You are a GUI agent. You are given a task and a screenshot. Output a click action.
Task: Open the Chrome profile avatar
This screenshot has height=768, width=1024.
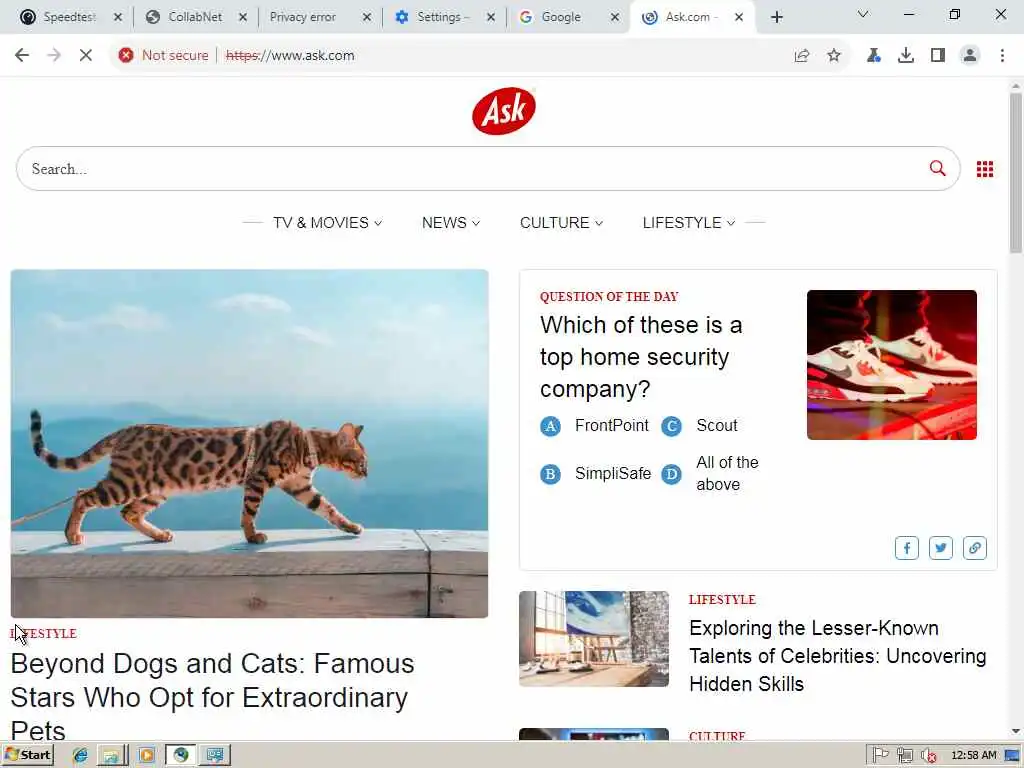pyautogui.click(x=970, y=56)
